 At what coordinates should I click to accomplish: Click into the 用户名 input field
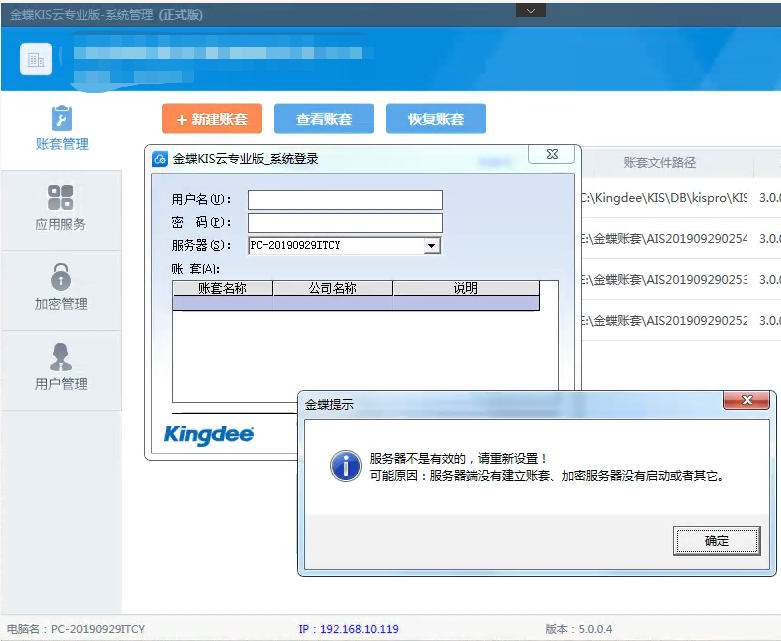coord(345,200)
